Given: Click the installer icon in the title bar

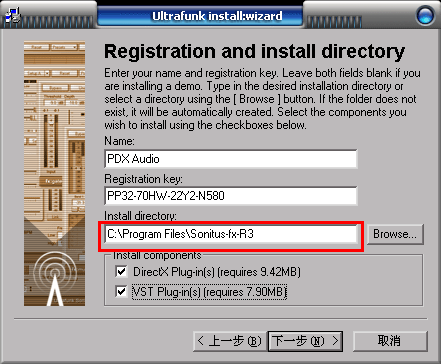Looking at the screenshot, I should 13,16.
